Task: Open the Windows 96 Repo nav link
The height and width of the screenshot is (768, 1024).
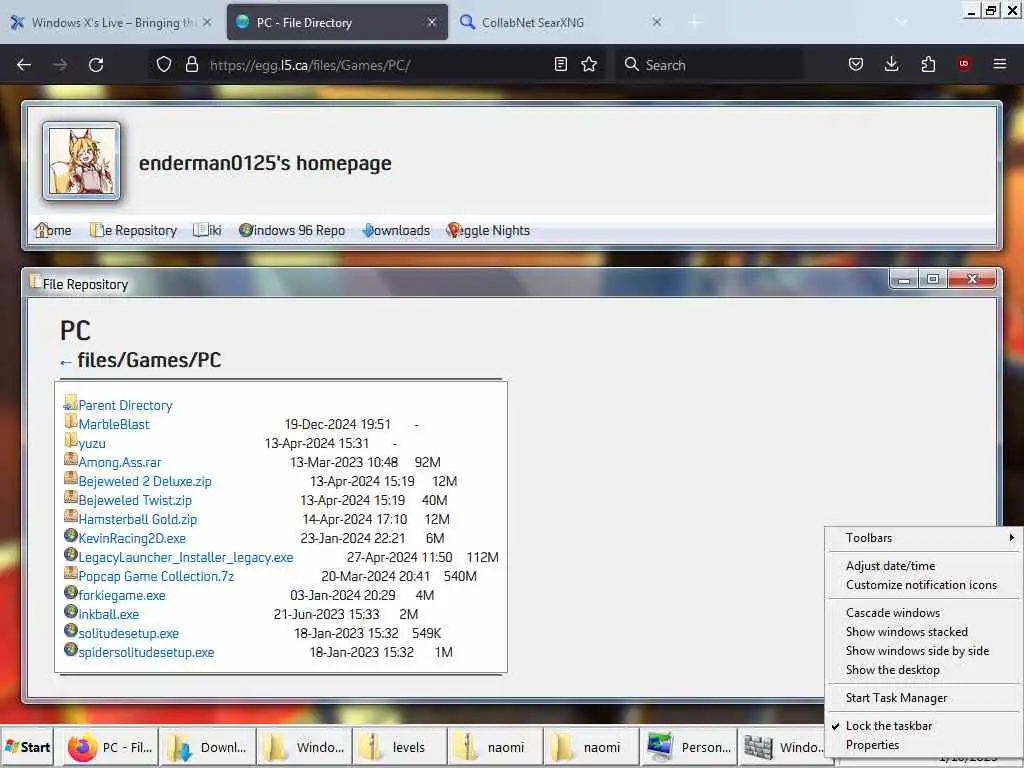Action: (292, 230)
